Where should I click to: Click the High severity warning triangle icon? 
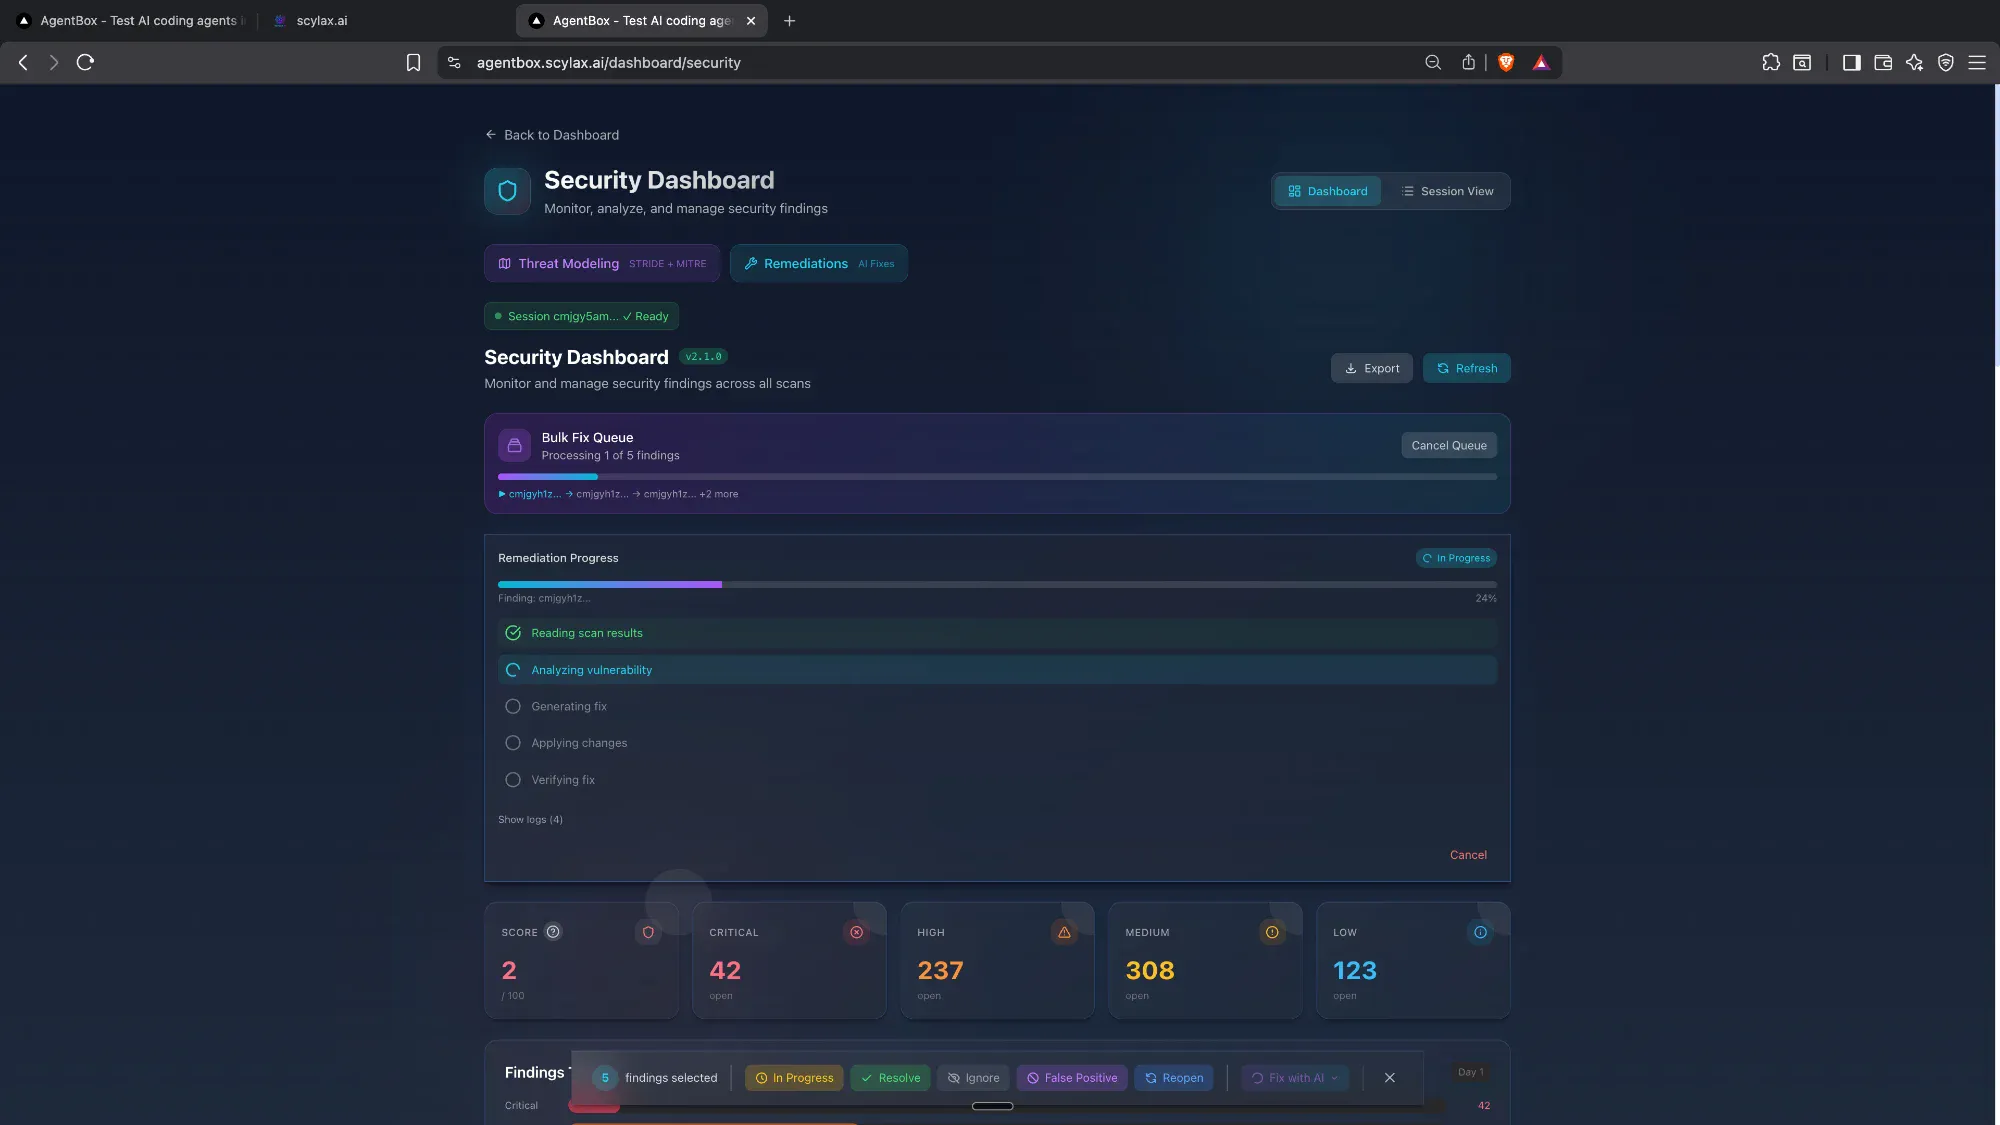(x=1063, y=932)
